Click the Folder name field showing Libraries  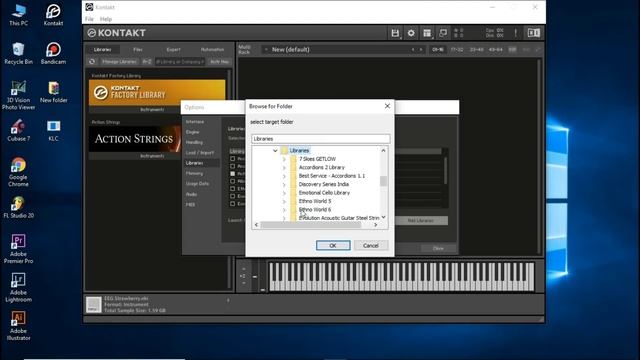320,139
